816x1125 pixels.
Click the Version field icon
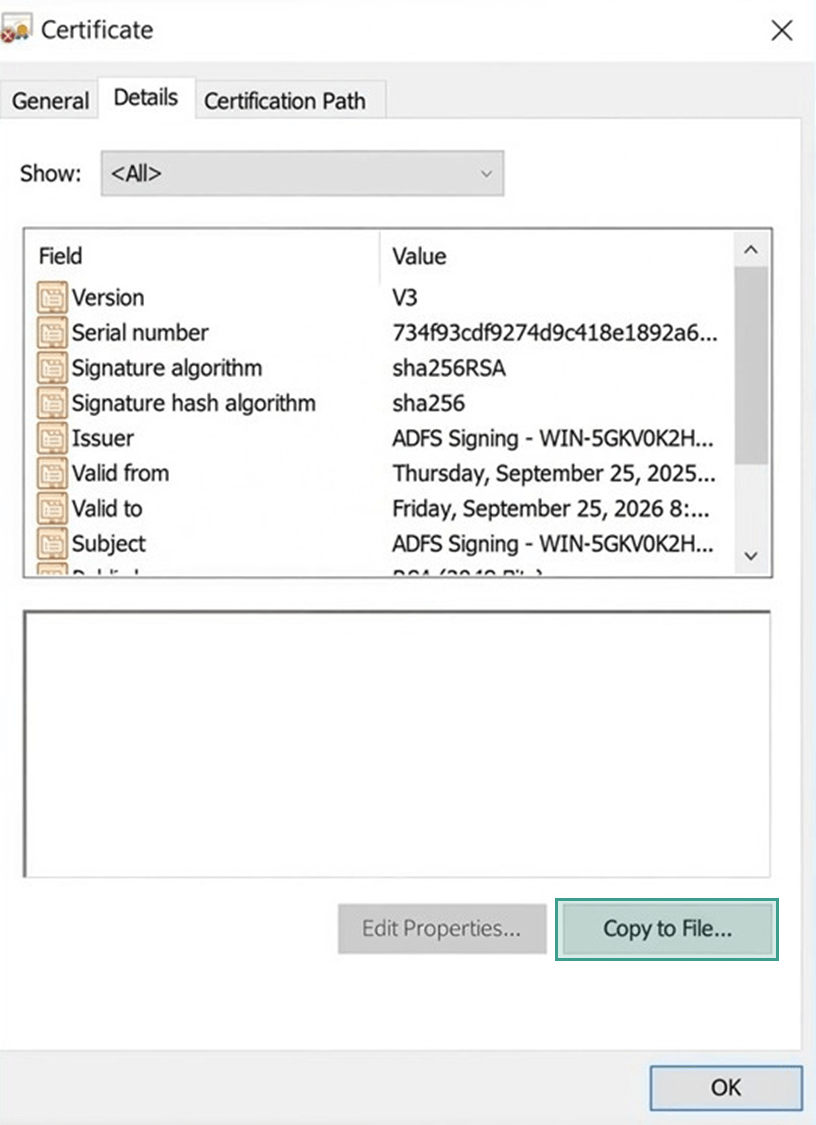coord(51,298)
